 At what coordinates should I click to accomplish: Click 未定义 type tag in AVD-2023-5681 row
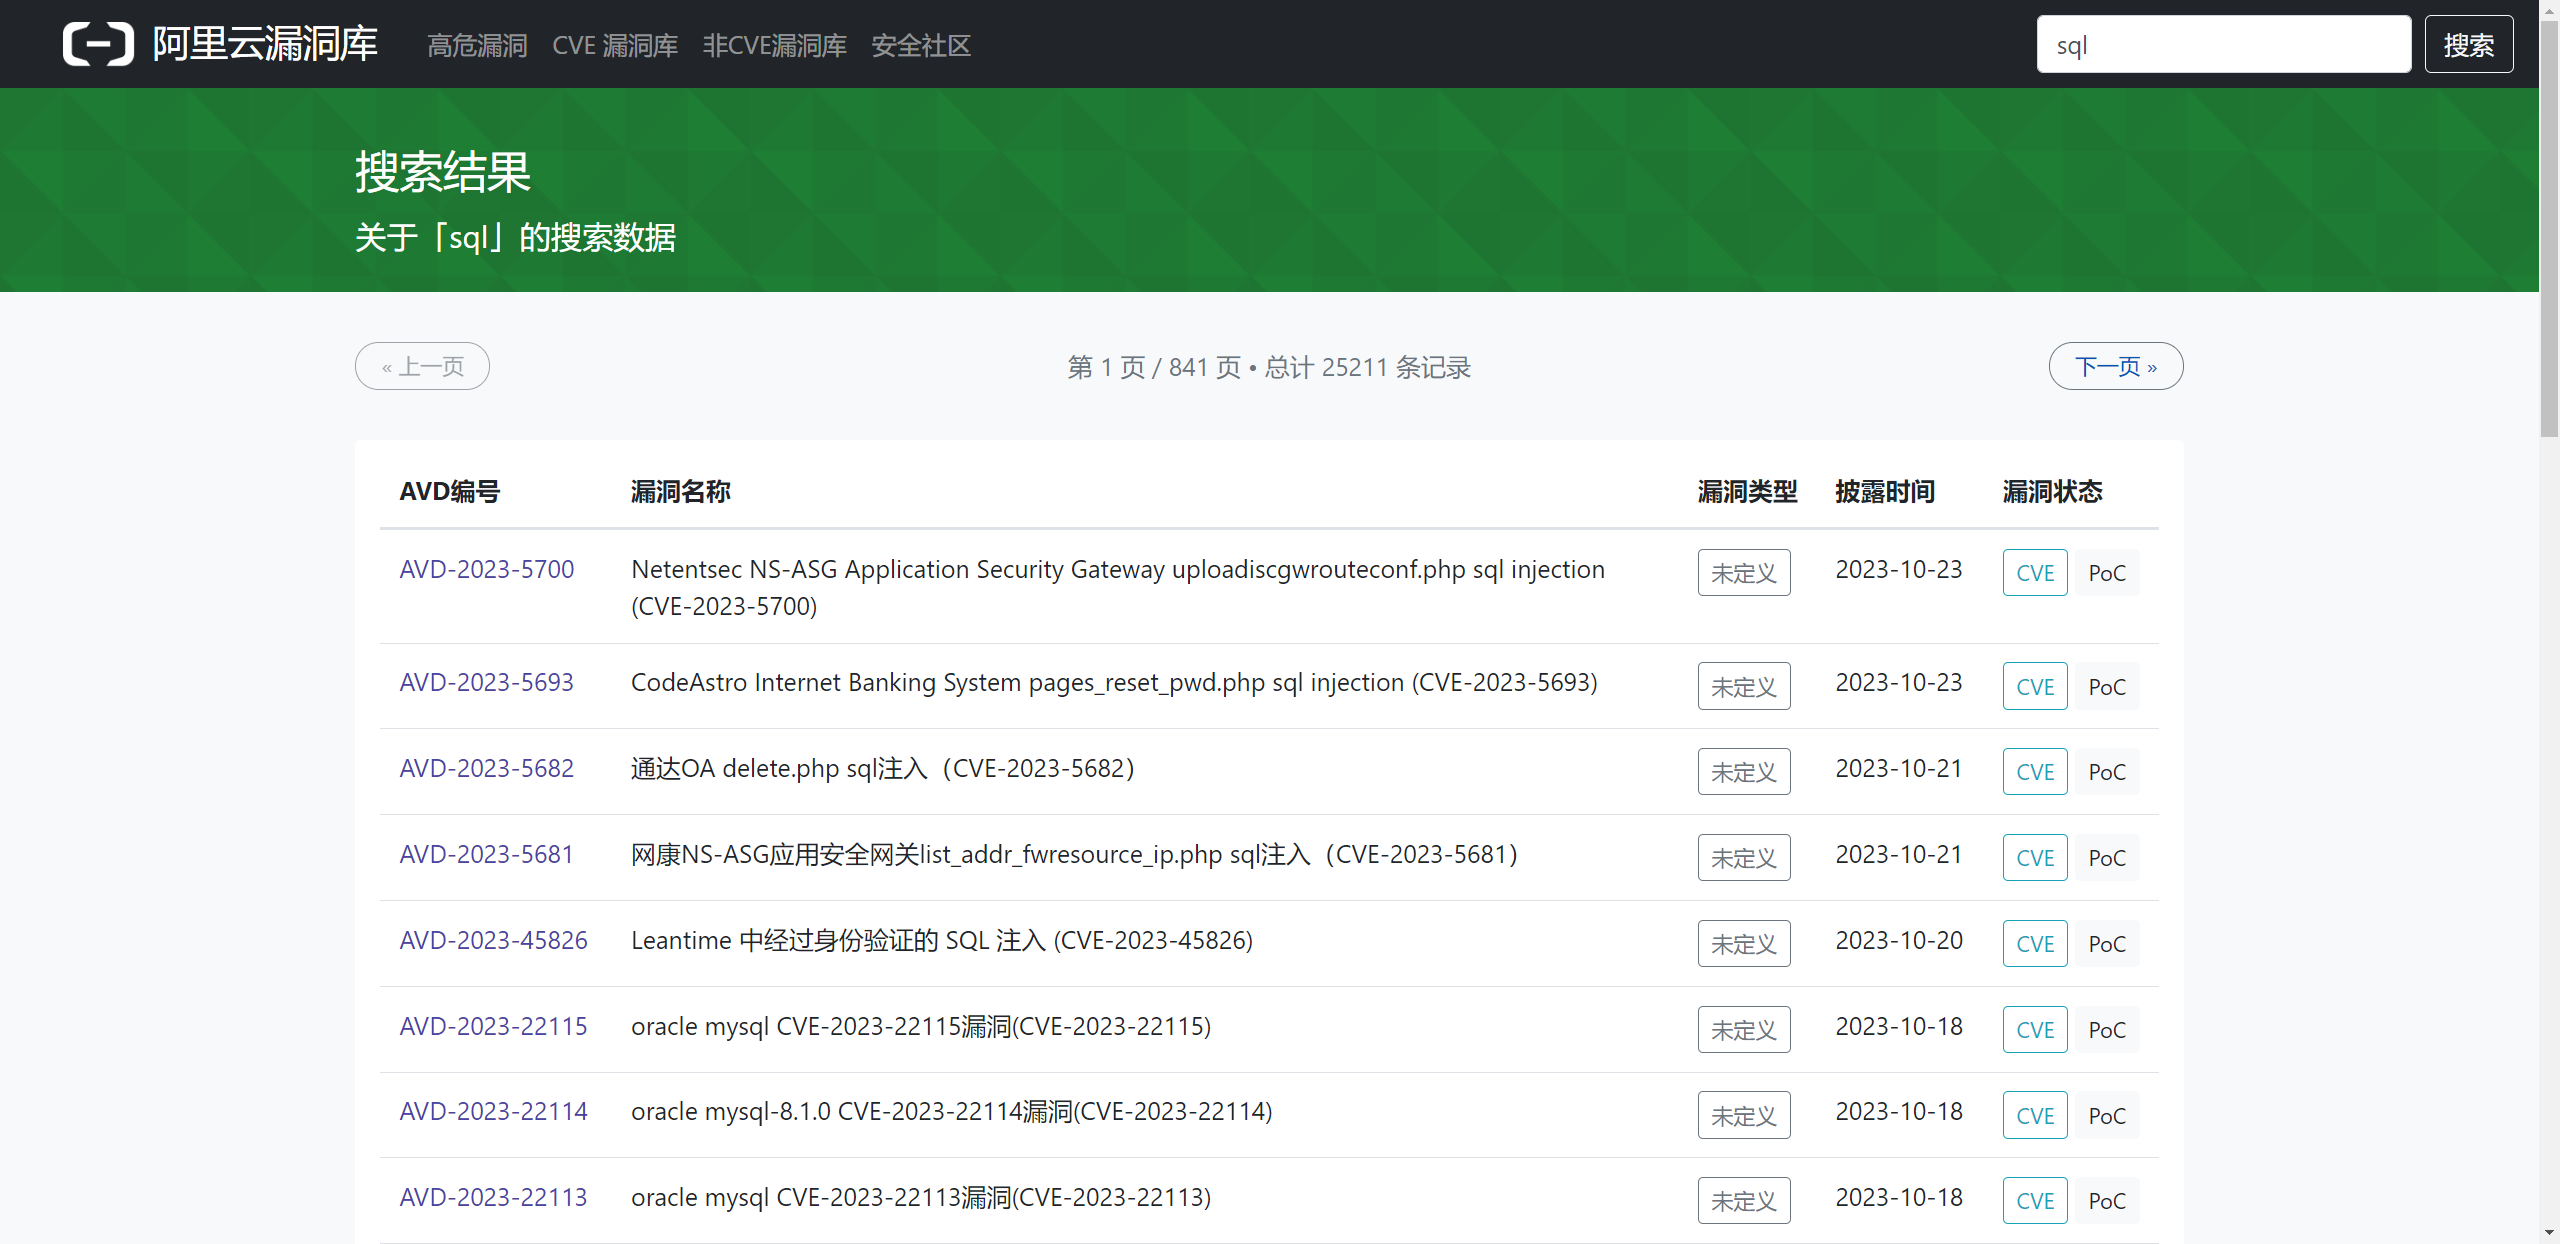[1744, 858]
